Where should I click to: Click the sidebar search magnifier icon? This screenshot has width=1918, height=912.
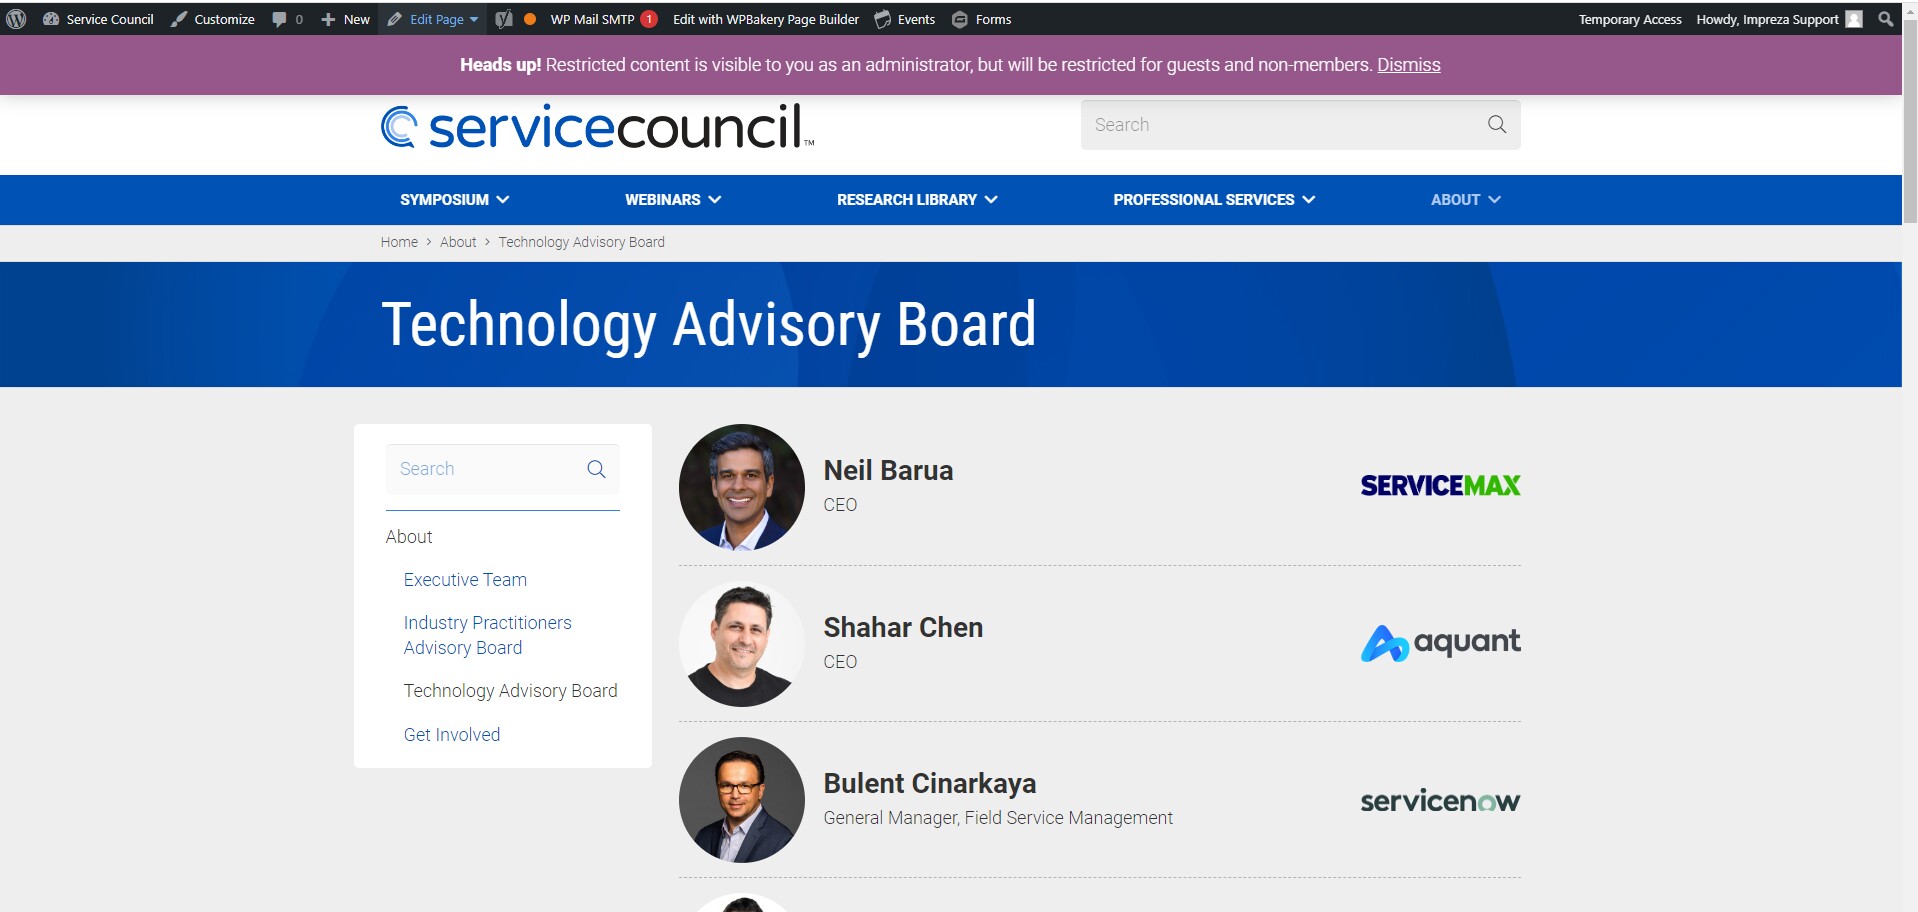[x=596, y=468]
